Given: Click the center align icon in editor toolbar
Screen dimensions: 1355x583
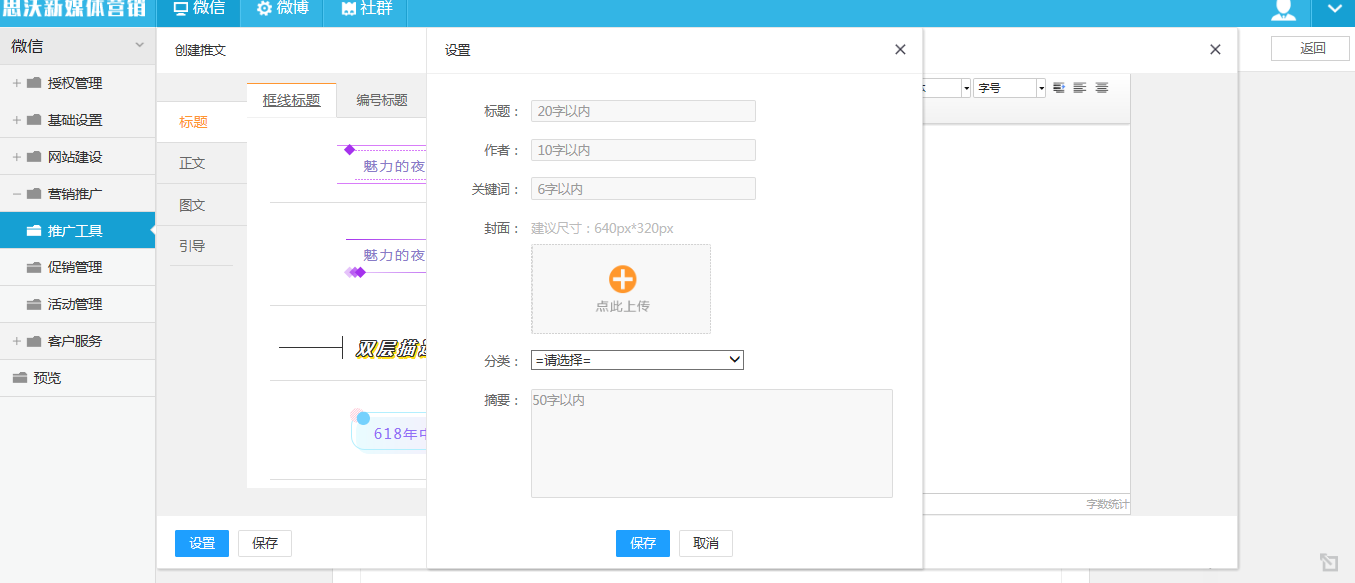Looking at the screenshot, I should coord(1101,88).
